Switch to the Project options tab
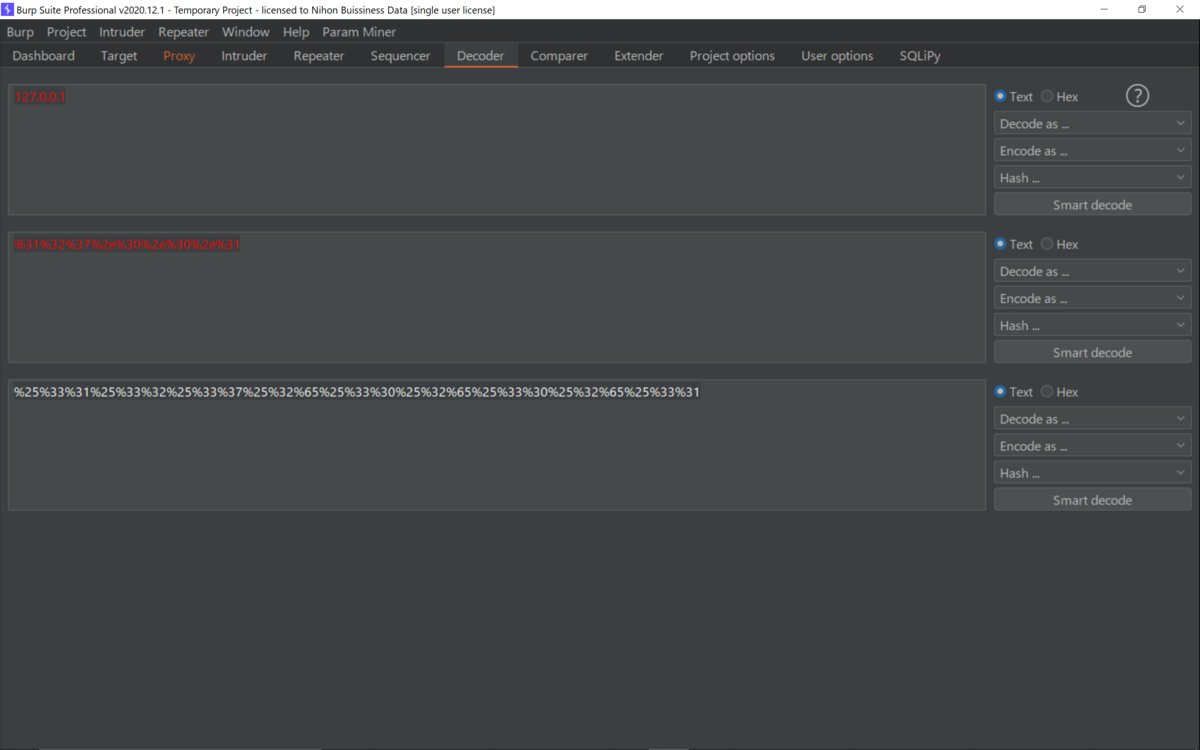1200x750 pixels. 732,56
